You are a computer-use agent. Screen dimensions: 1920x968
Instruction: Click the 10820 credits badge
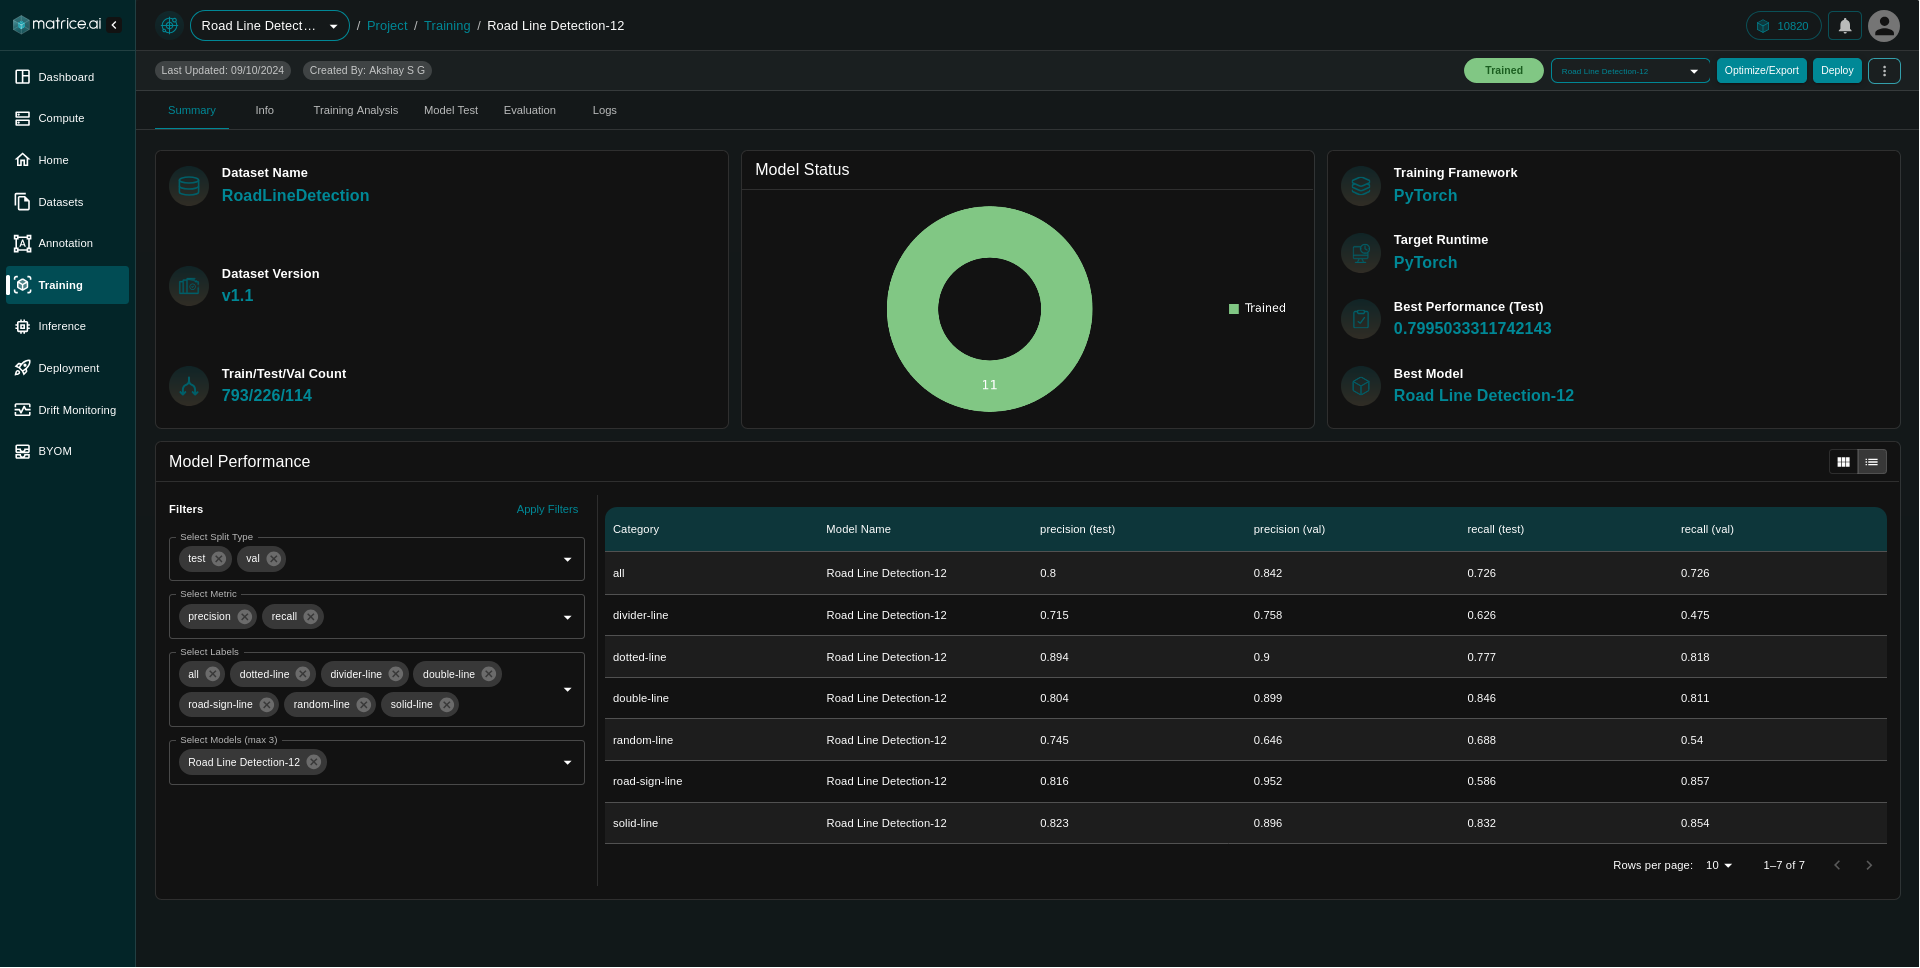coord(1783,26)
